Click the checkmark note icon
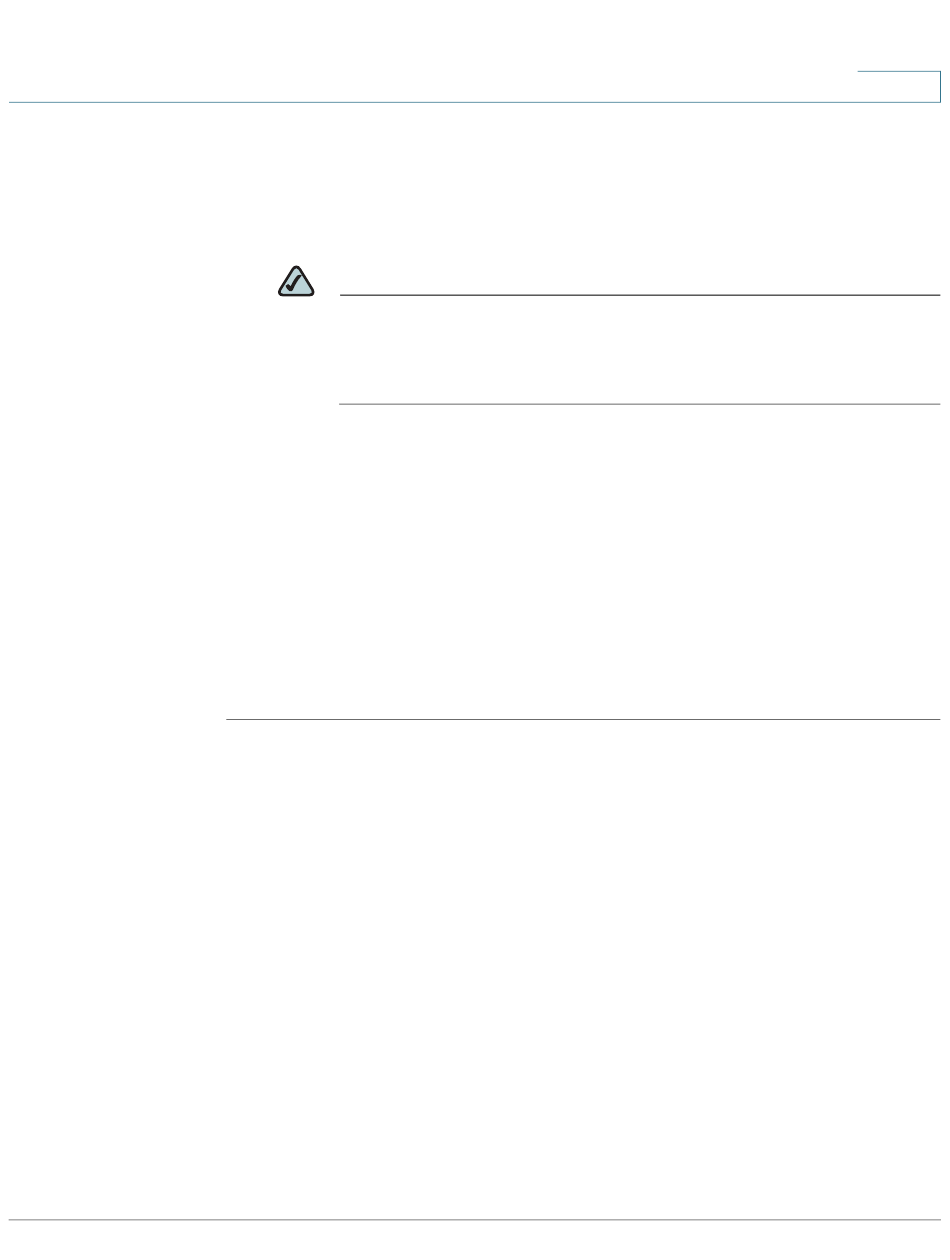Viewport: 950px width, 1260px height. coord(295,281)
